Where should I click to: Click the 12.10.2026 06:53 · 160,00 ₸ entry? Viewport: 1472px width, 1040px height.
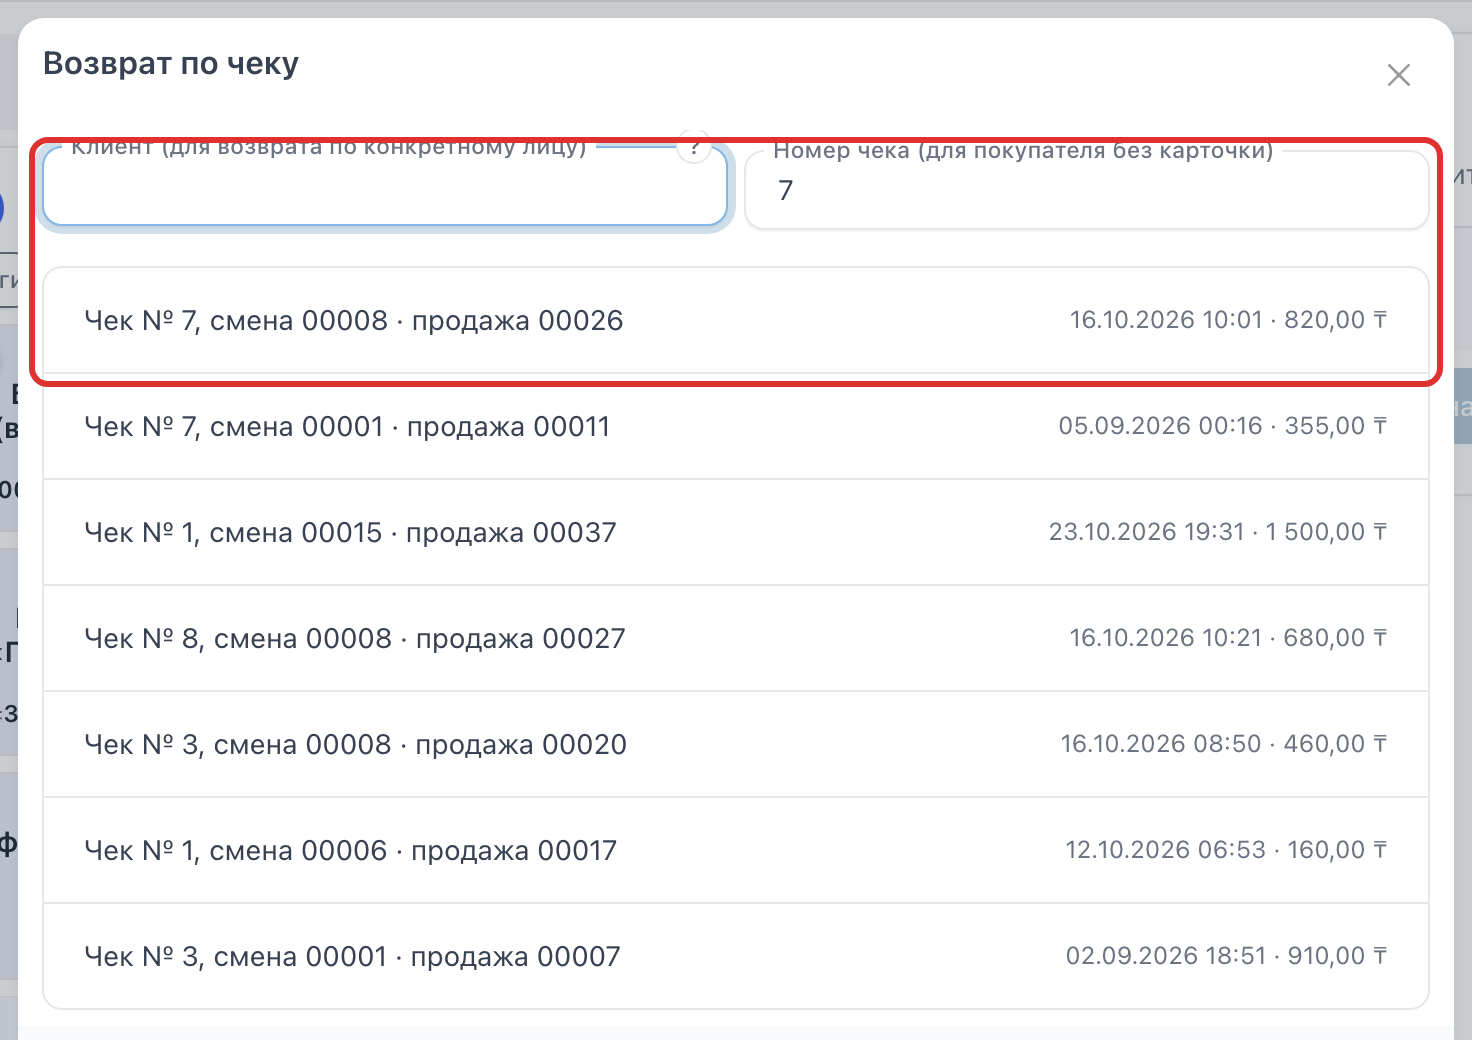(1226, 850)
